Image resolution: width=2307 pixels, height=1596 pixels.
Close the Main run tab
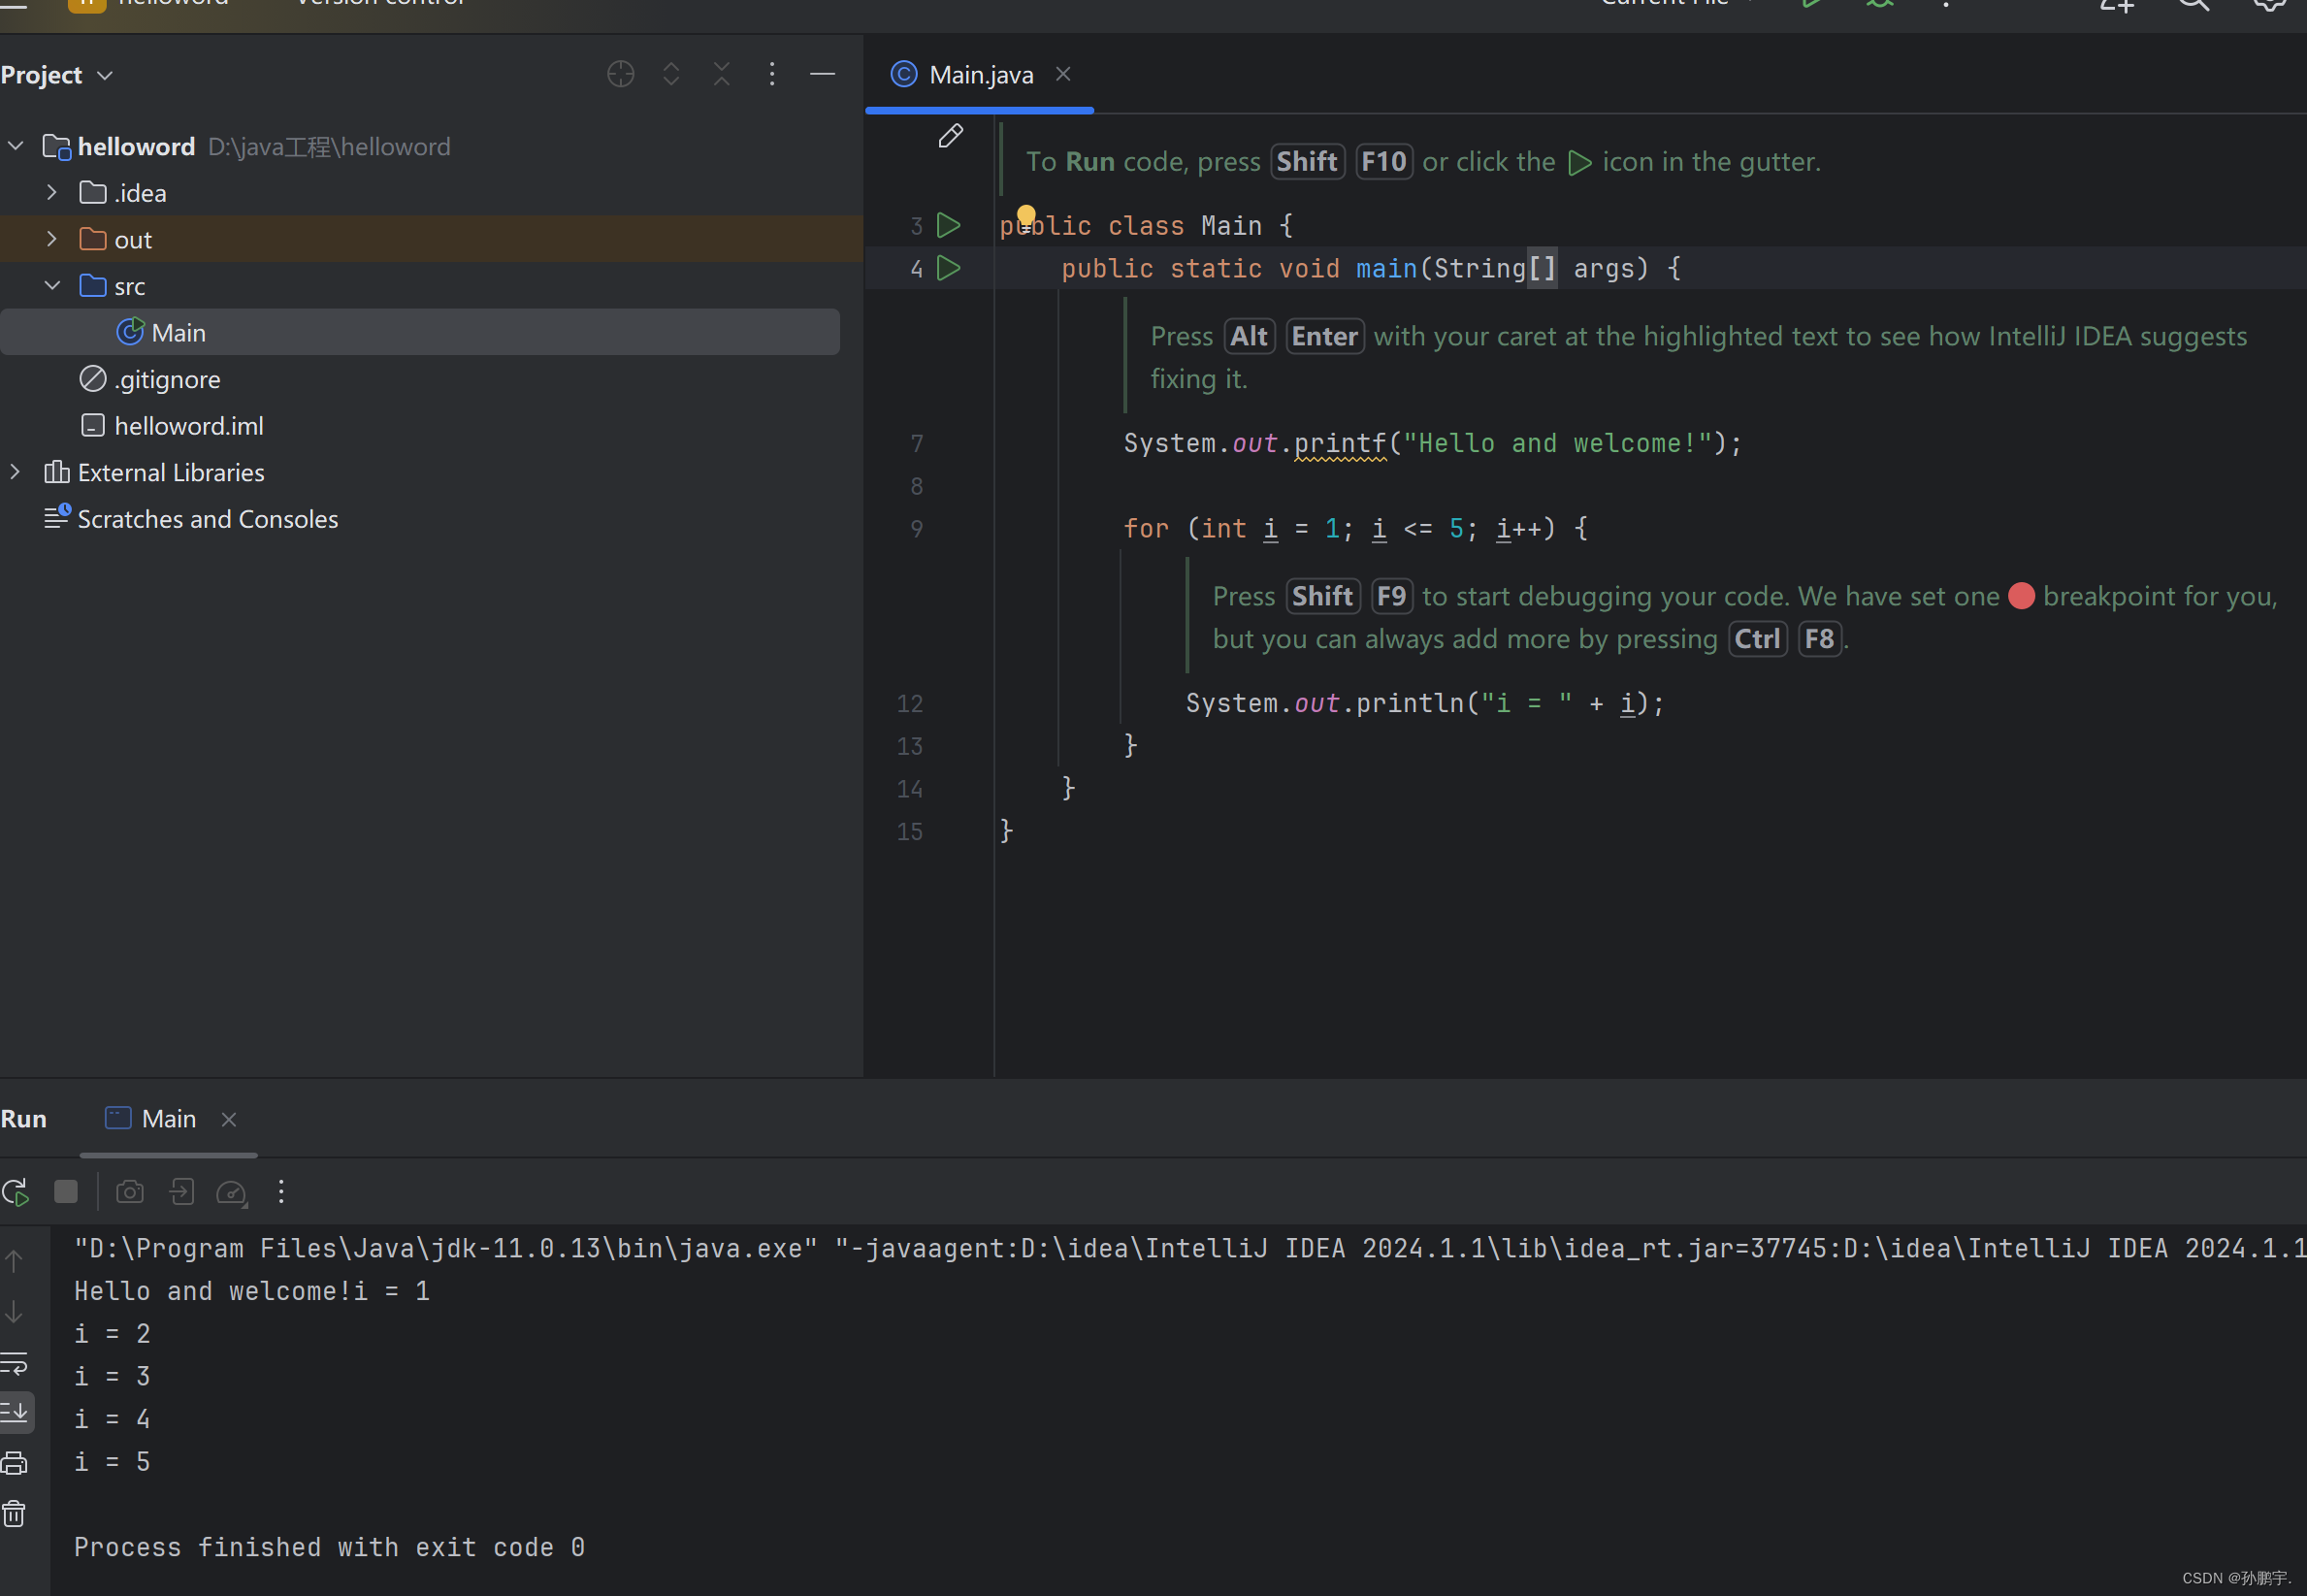point(229,1119)
